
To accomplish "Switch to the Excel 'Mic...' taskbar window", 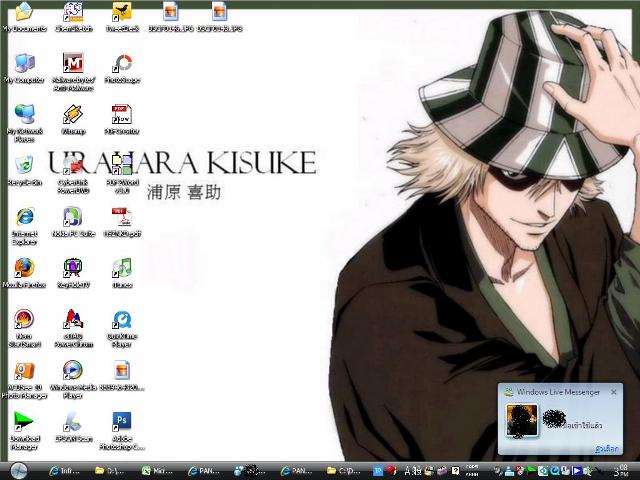I will coord(157,471).
